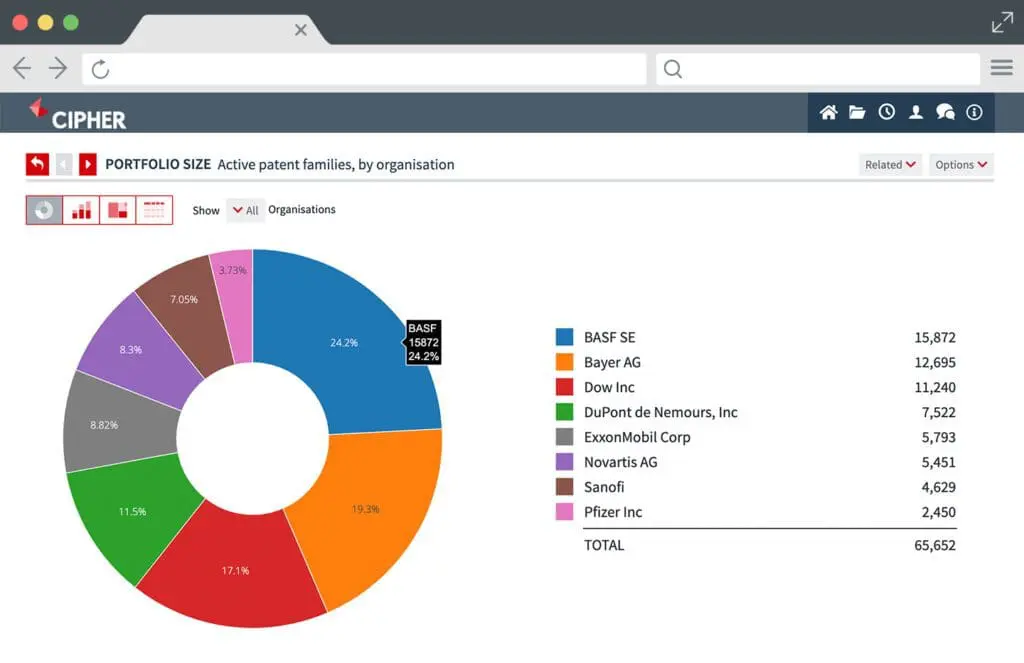
Task: Open the folder icon in header
Action: tap(857, 112)
